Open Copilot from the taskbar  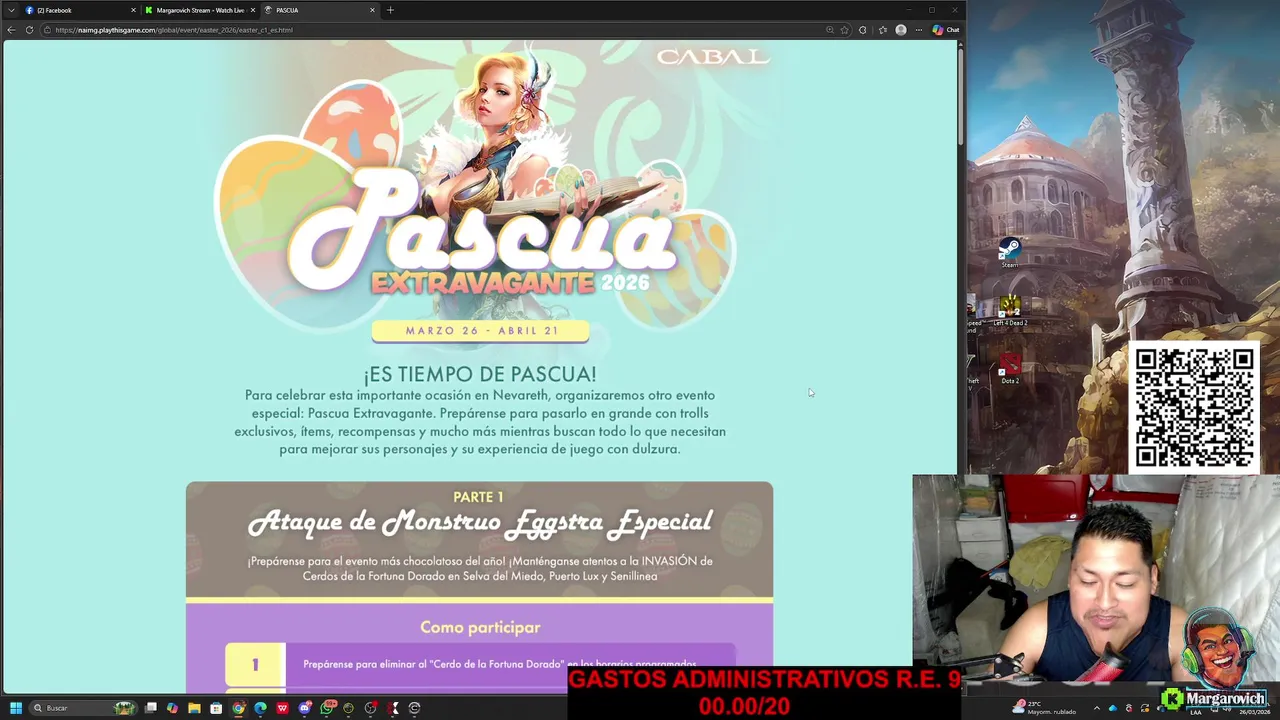173,708
